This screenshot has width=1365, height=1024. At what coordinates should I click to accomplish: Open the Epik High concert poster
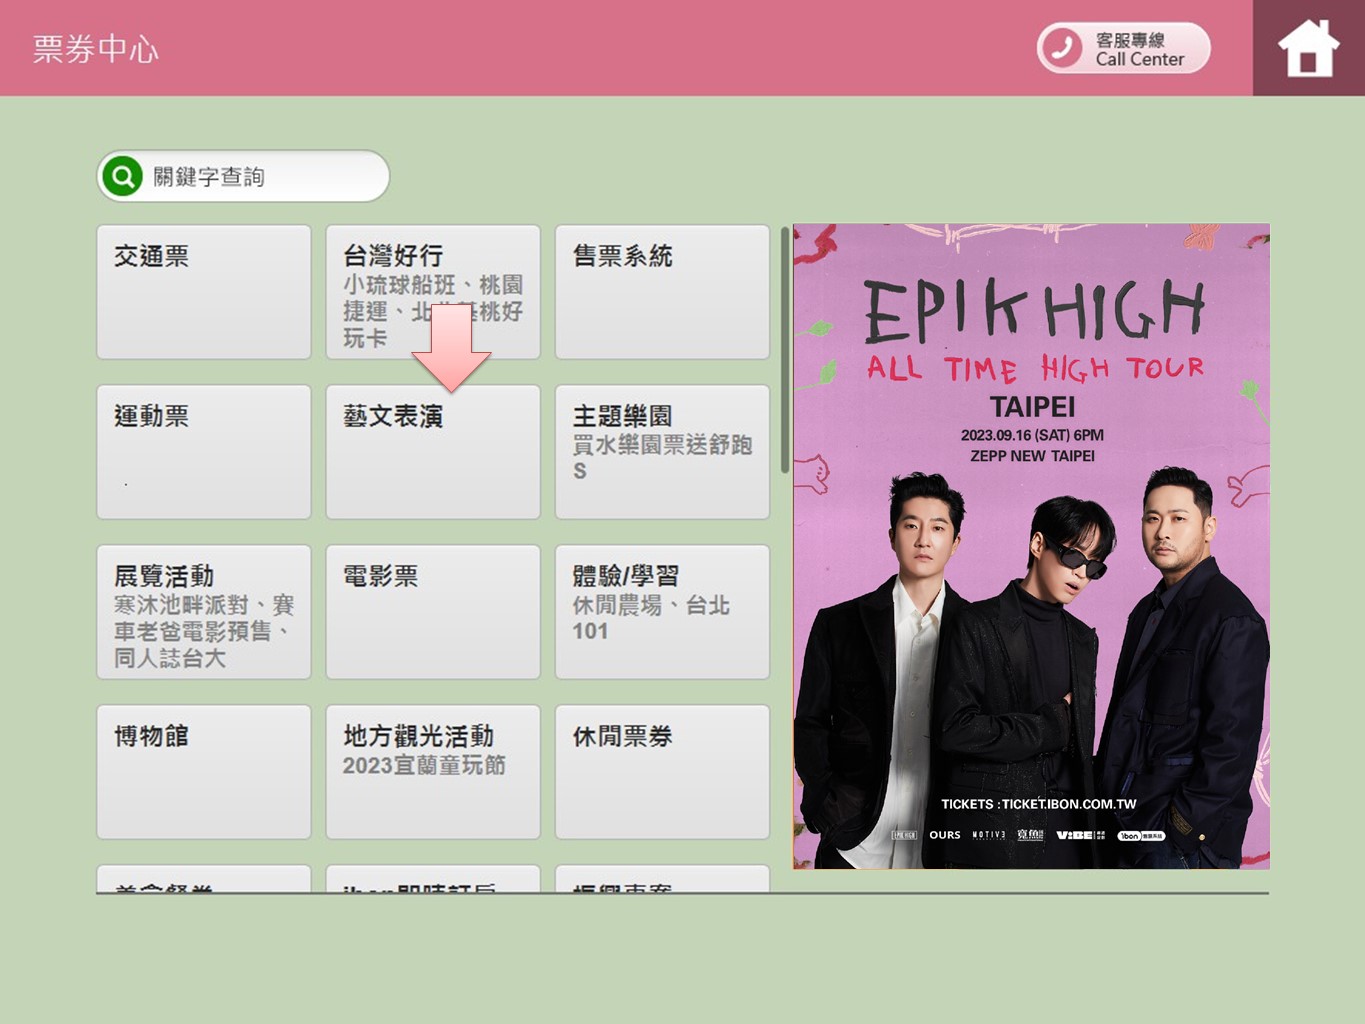[x=1031, y=546]
